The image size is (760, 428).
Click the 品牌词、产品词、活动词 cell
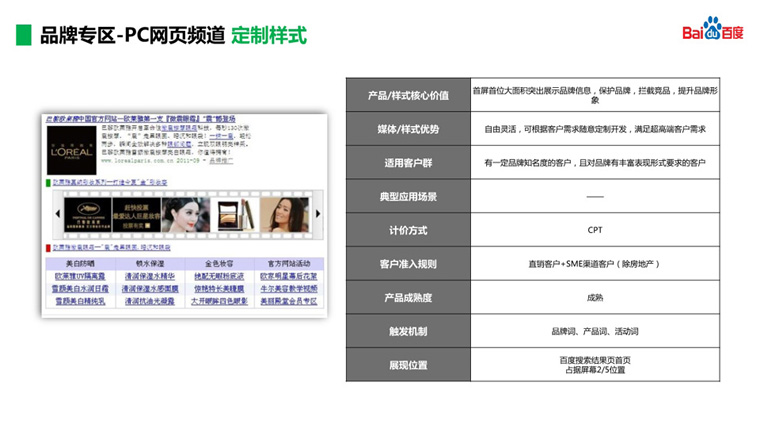[x=595, y=331]
